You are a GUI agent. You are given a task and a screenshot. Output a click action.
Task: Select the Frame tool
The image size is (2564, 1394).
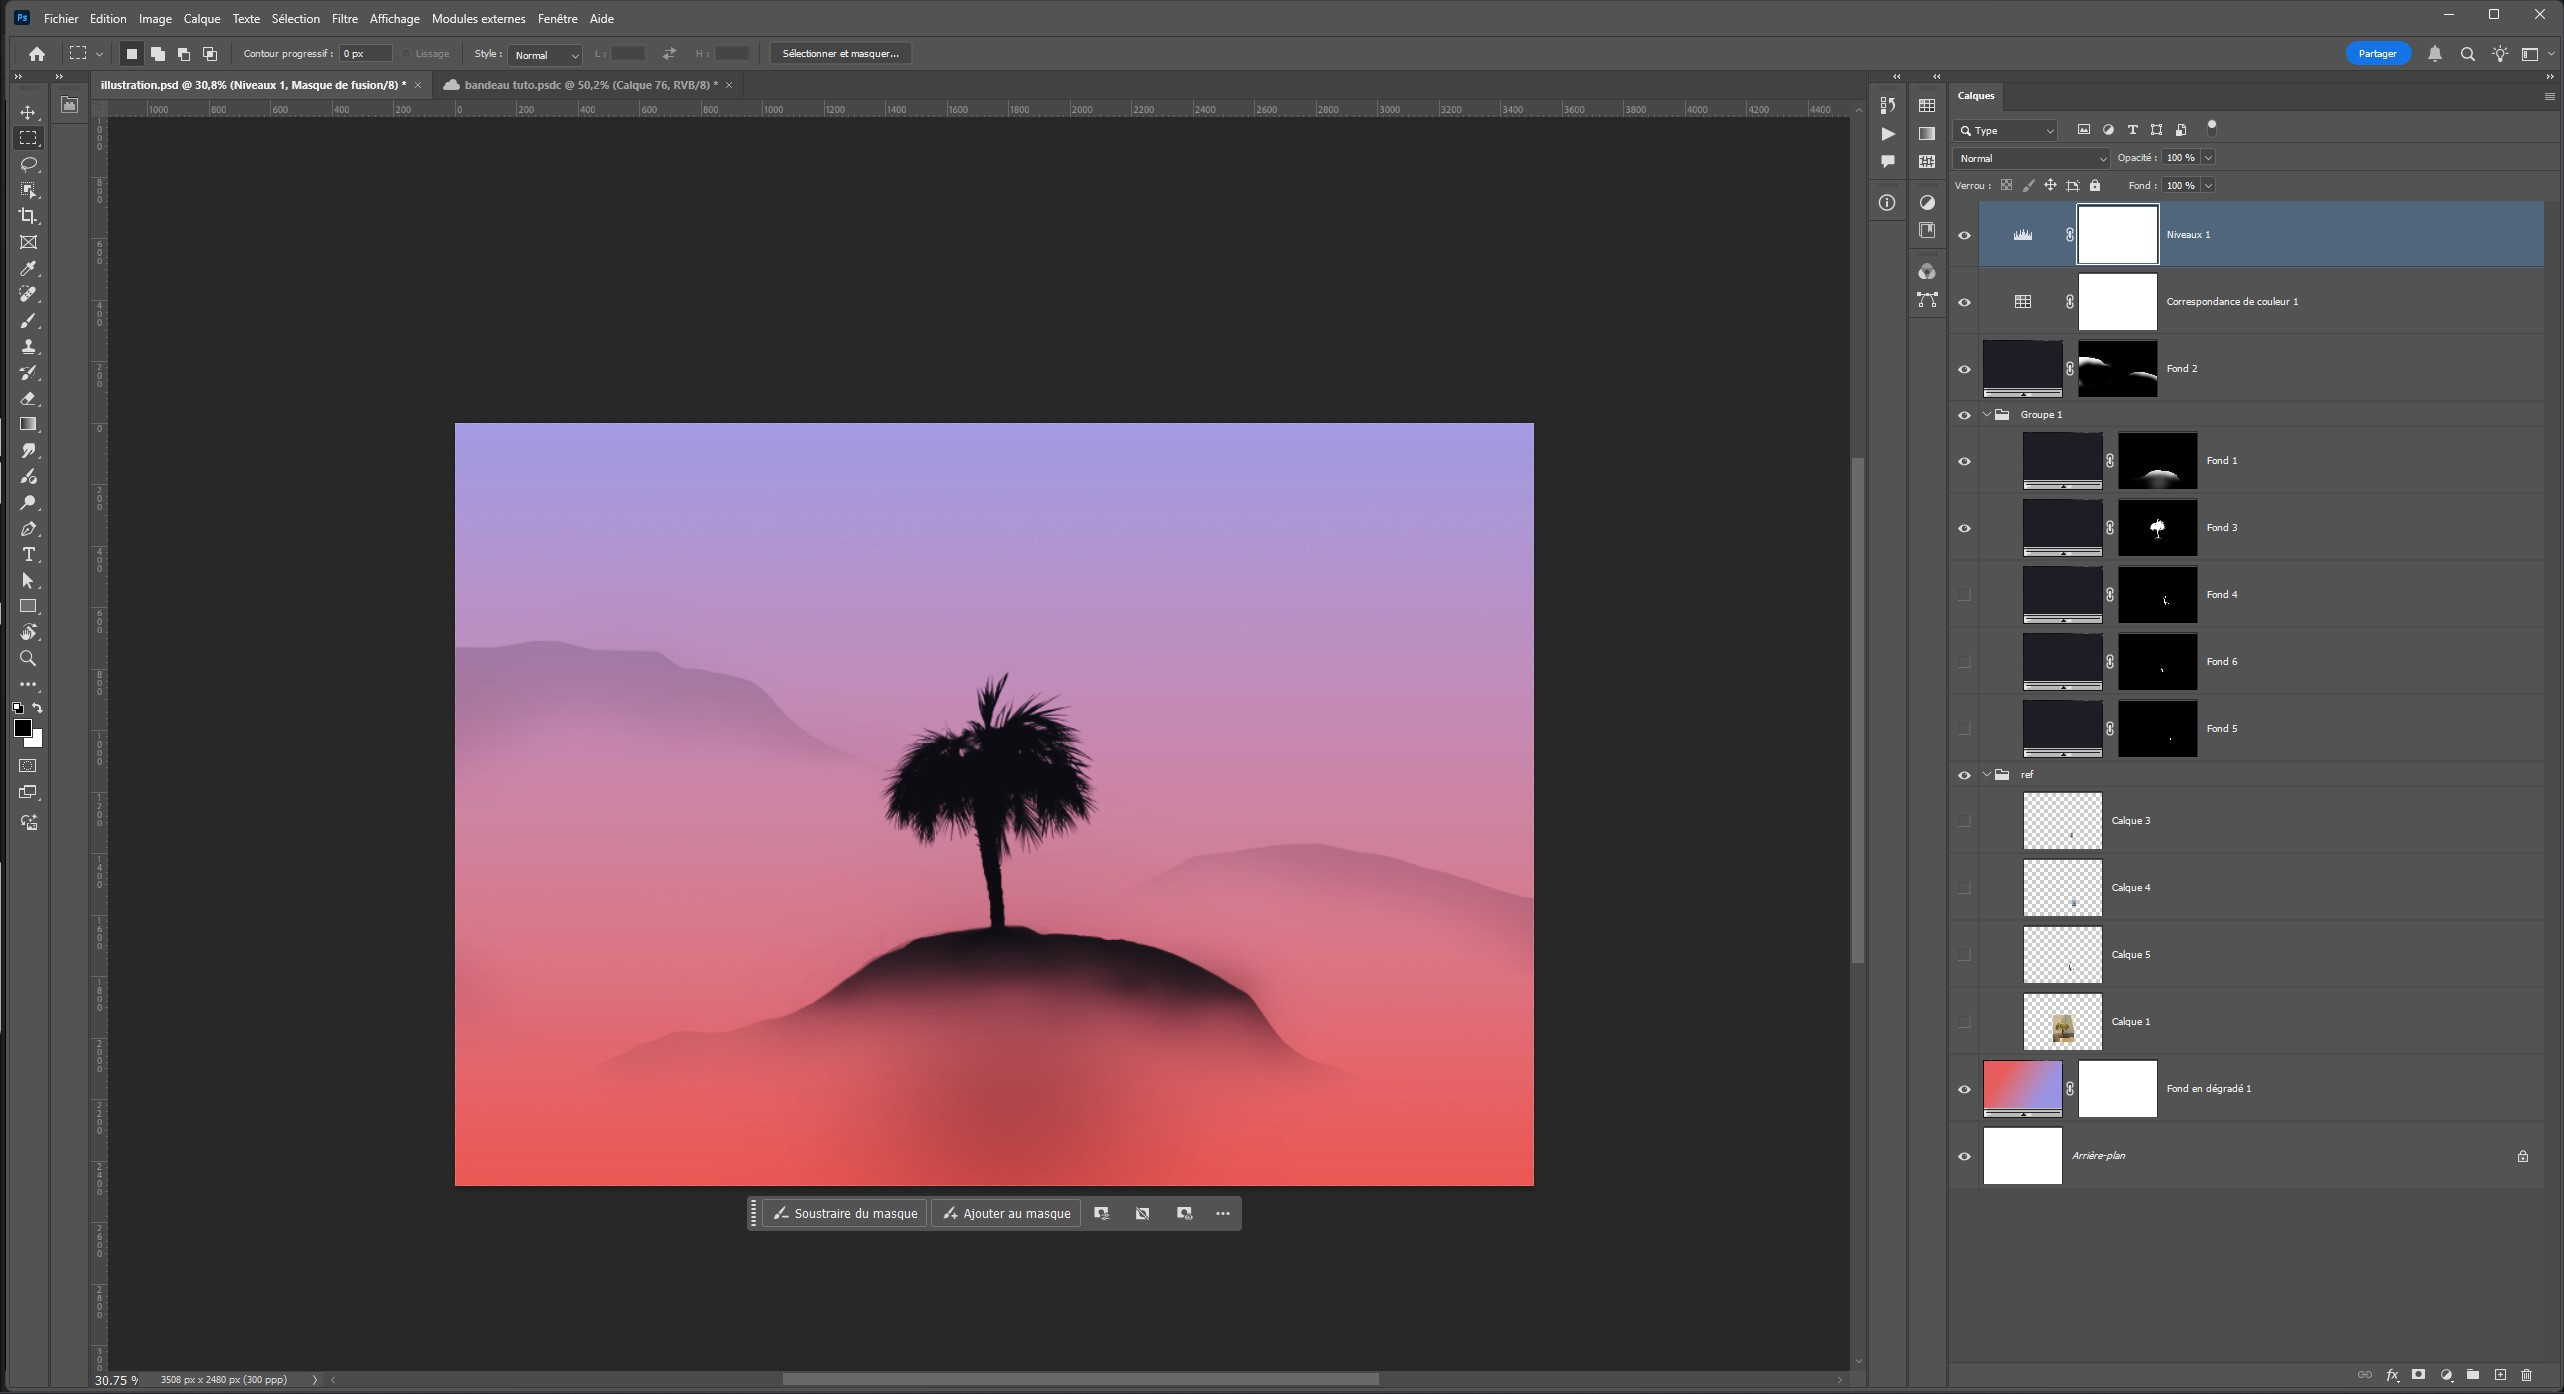tap(28, 242)
